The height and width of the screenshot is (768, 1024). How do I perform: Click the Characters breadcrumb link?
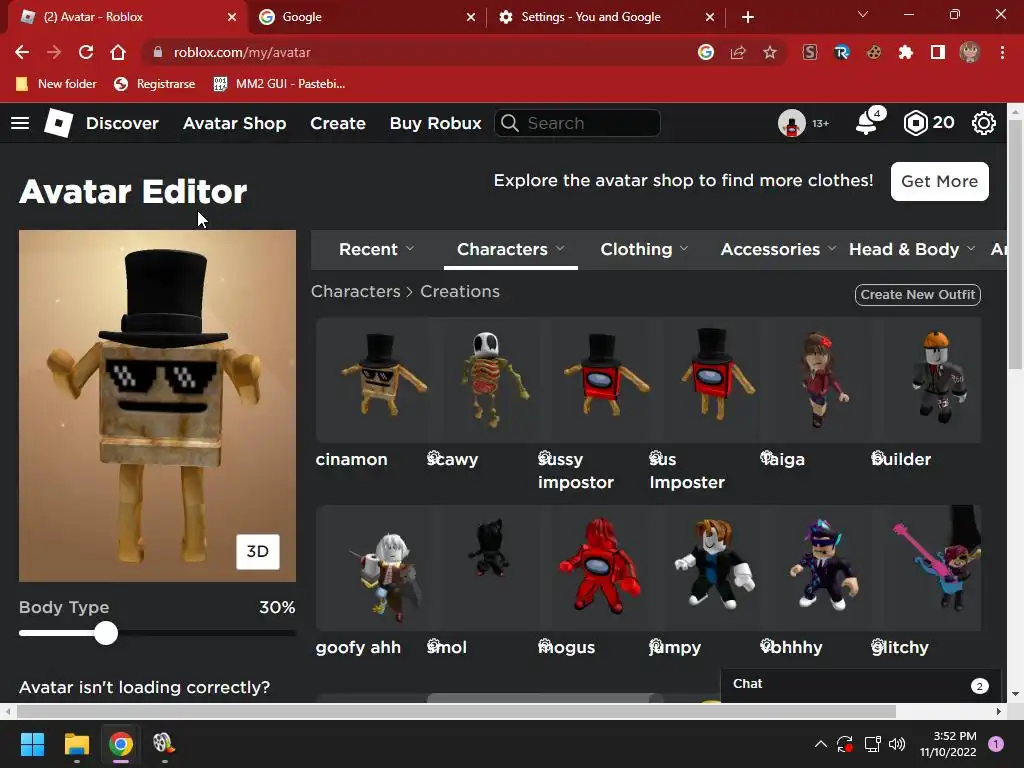(x=355, y=291)
